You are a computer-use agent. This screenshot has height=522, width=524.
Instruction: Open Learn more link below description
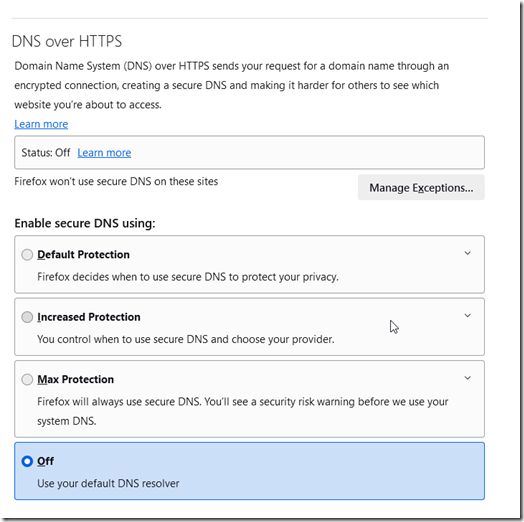coord(41,124)
